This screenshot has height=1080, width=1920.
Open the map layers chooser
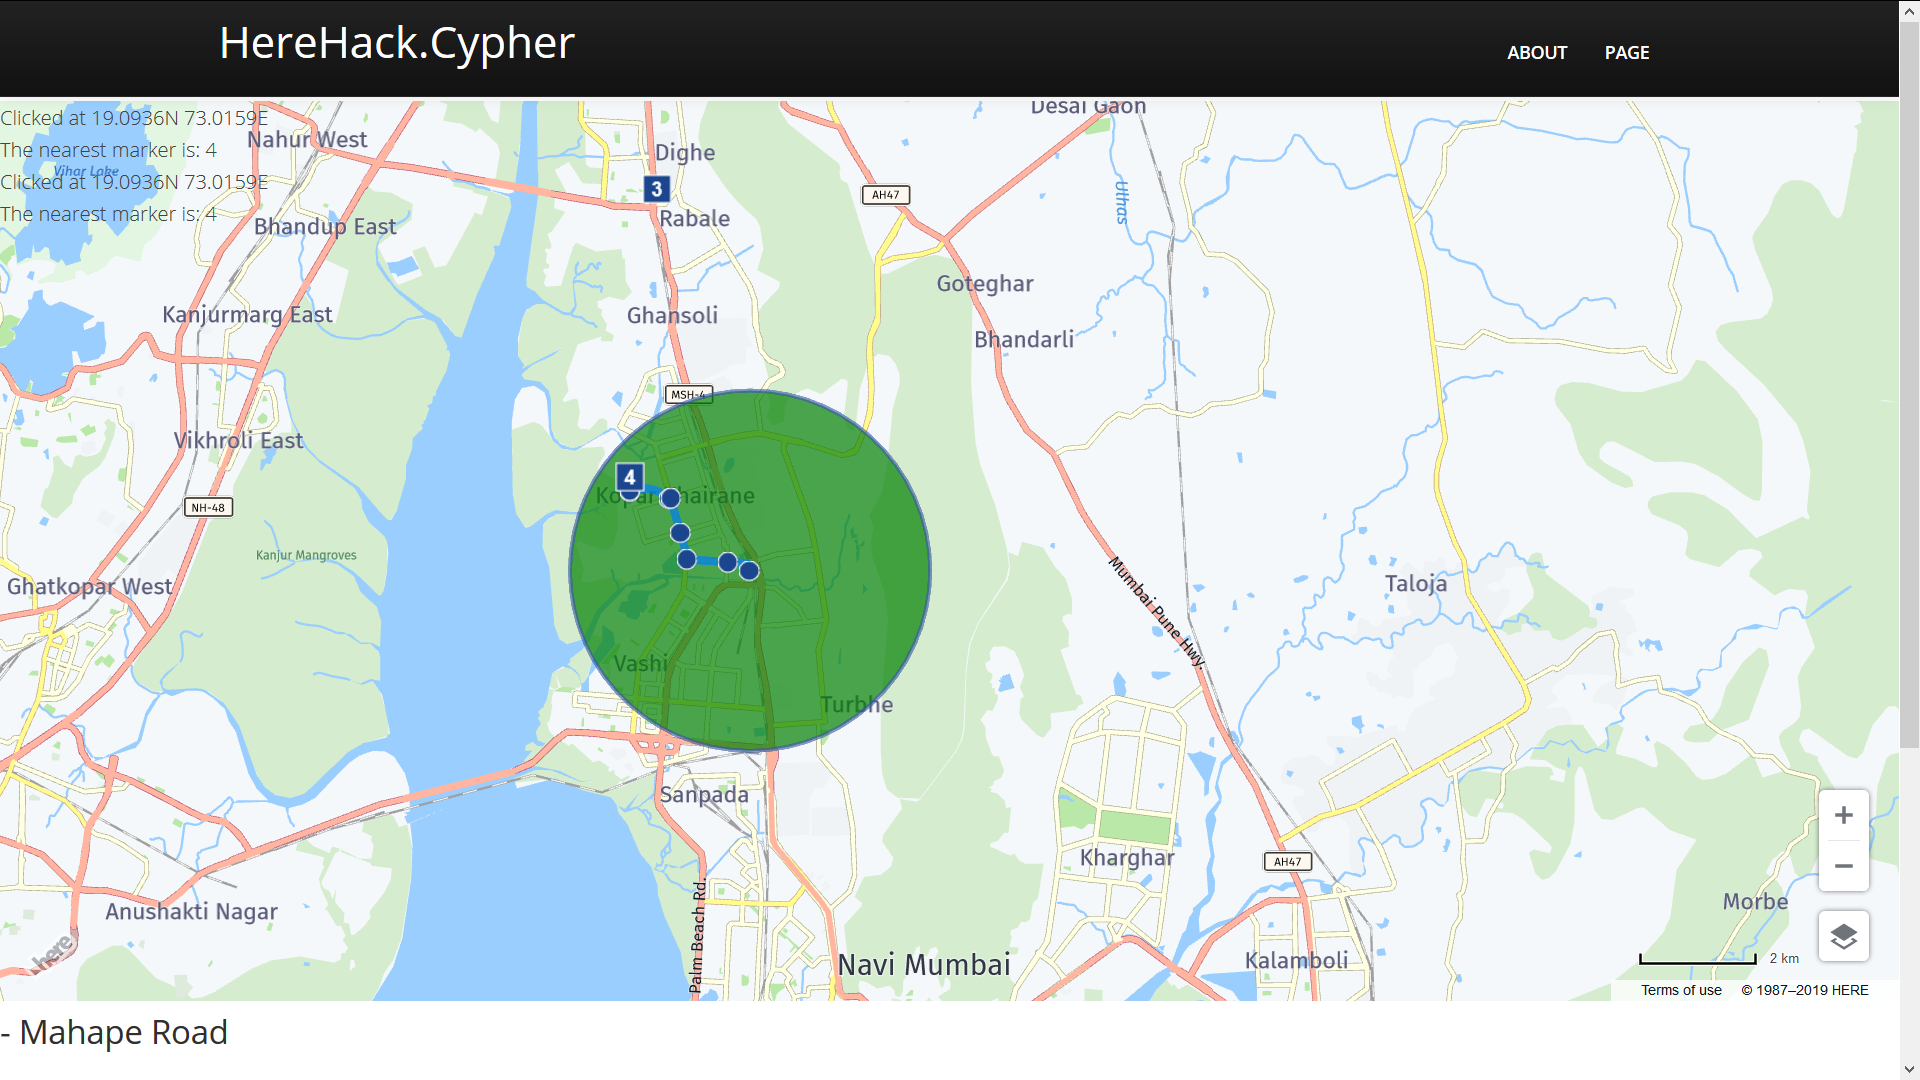coord(1843,937)
